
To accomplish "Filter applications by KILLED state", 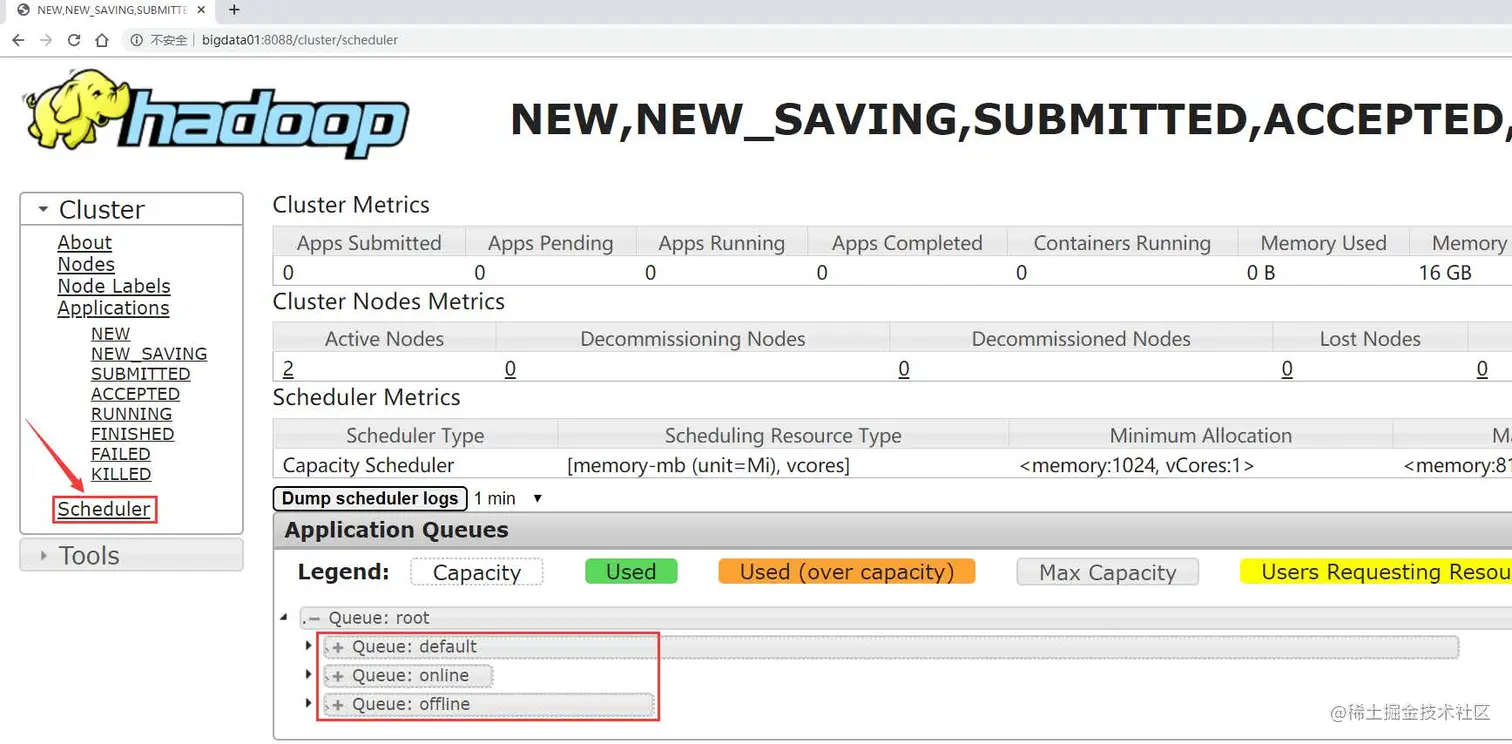I will 121,474.
